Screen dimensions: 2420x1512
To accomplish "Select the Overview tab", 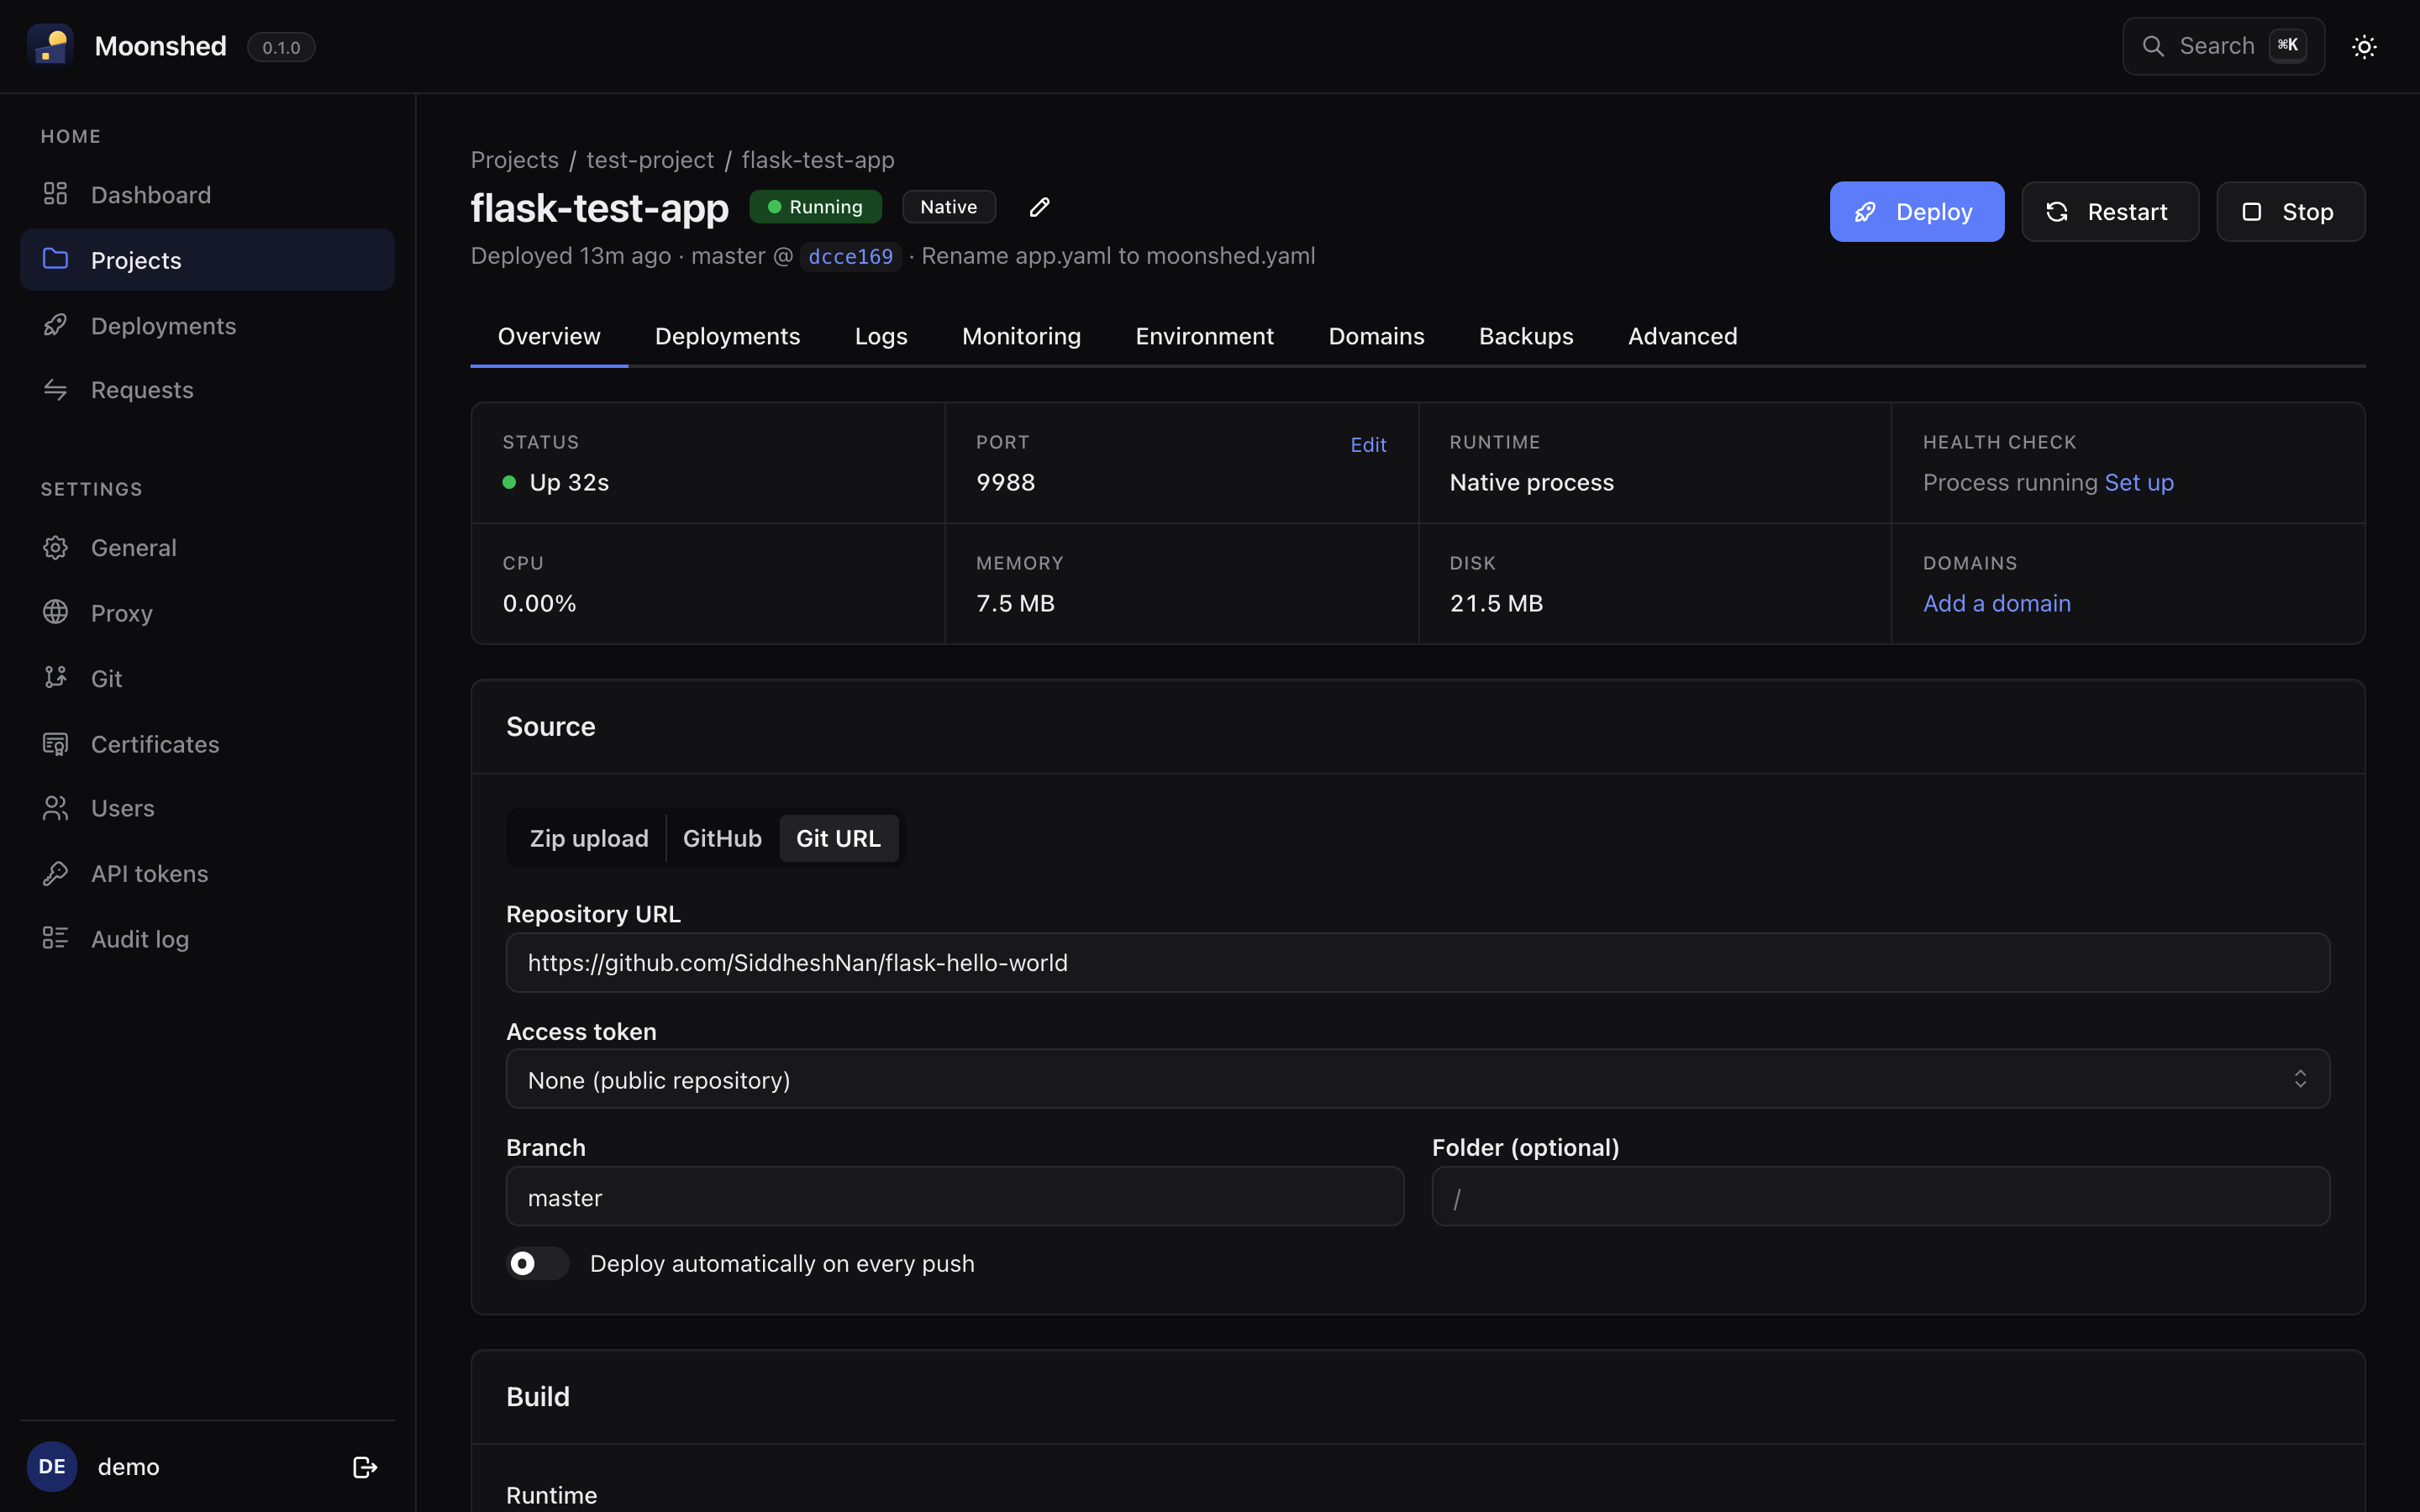I will point(549,336).
